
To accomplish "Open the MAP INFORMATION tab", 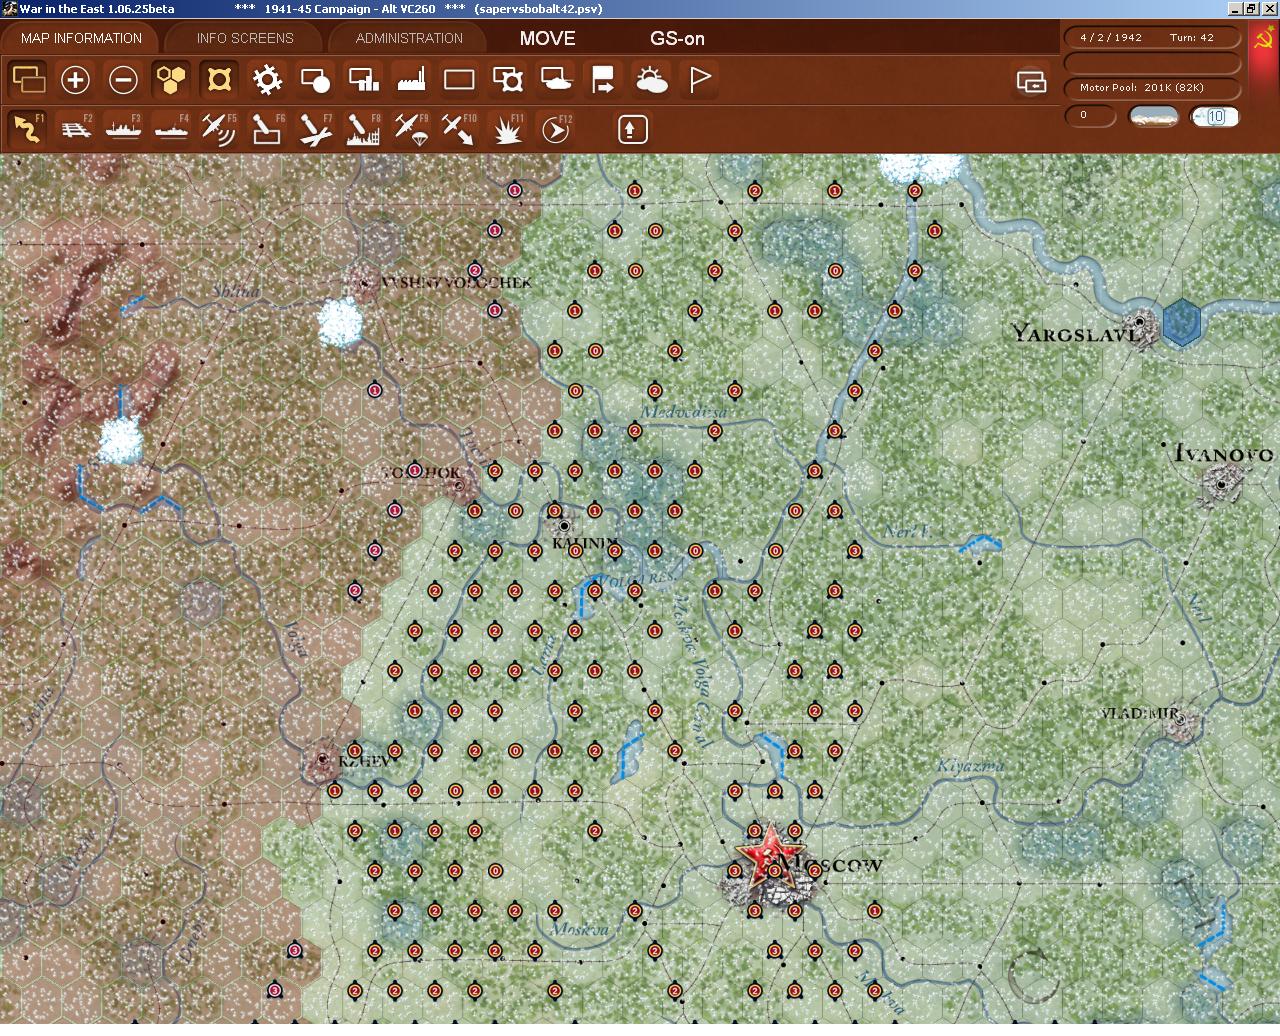I will 81,38.
